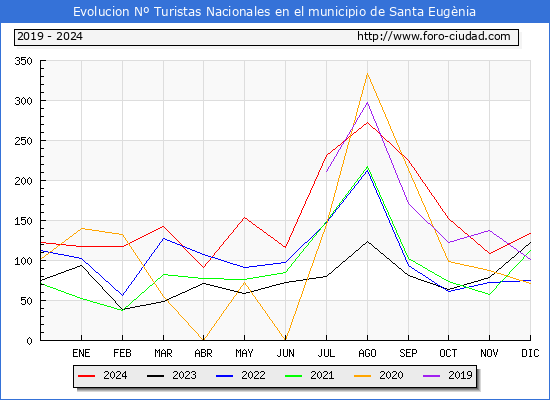
Task: Click the red 2024 data point at JUL
Action: 327,155
